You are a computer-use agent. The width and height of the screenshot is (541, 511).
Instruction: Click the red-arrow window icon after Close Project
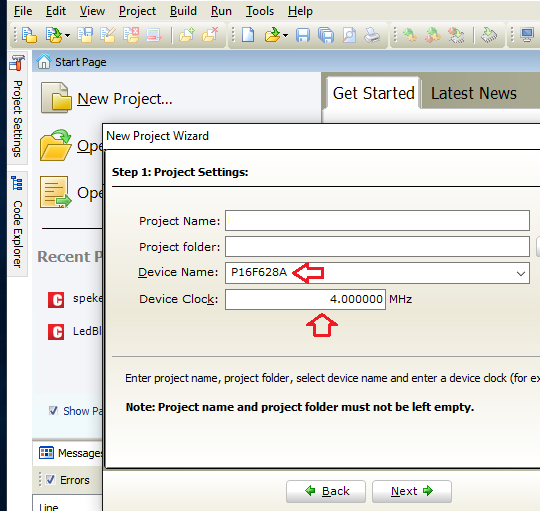(x=154, y=35)
